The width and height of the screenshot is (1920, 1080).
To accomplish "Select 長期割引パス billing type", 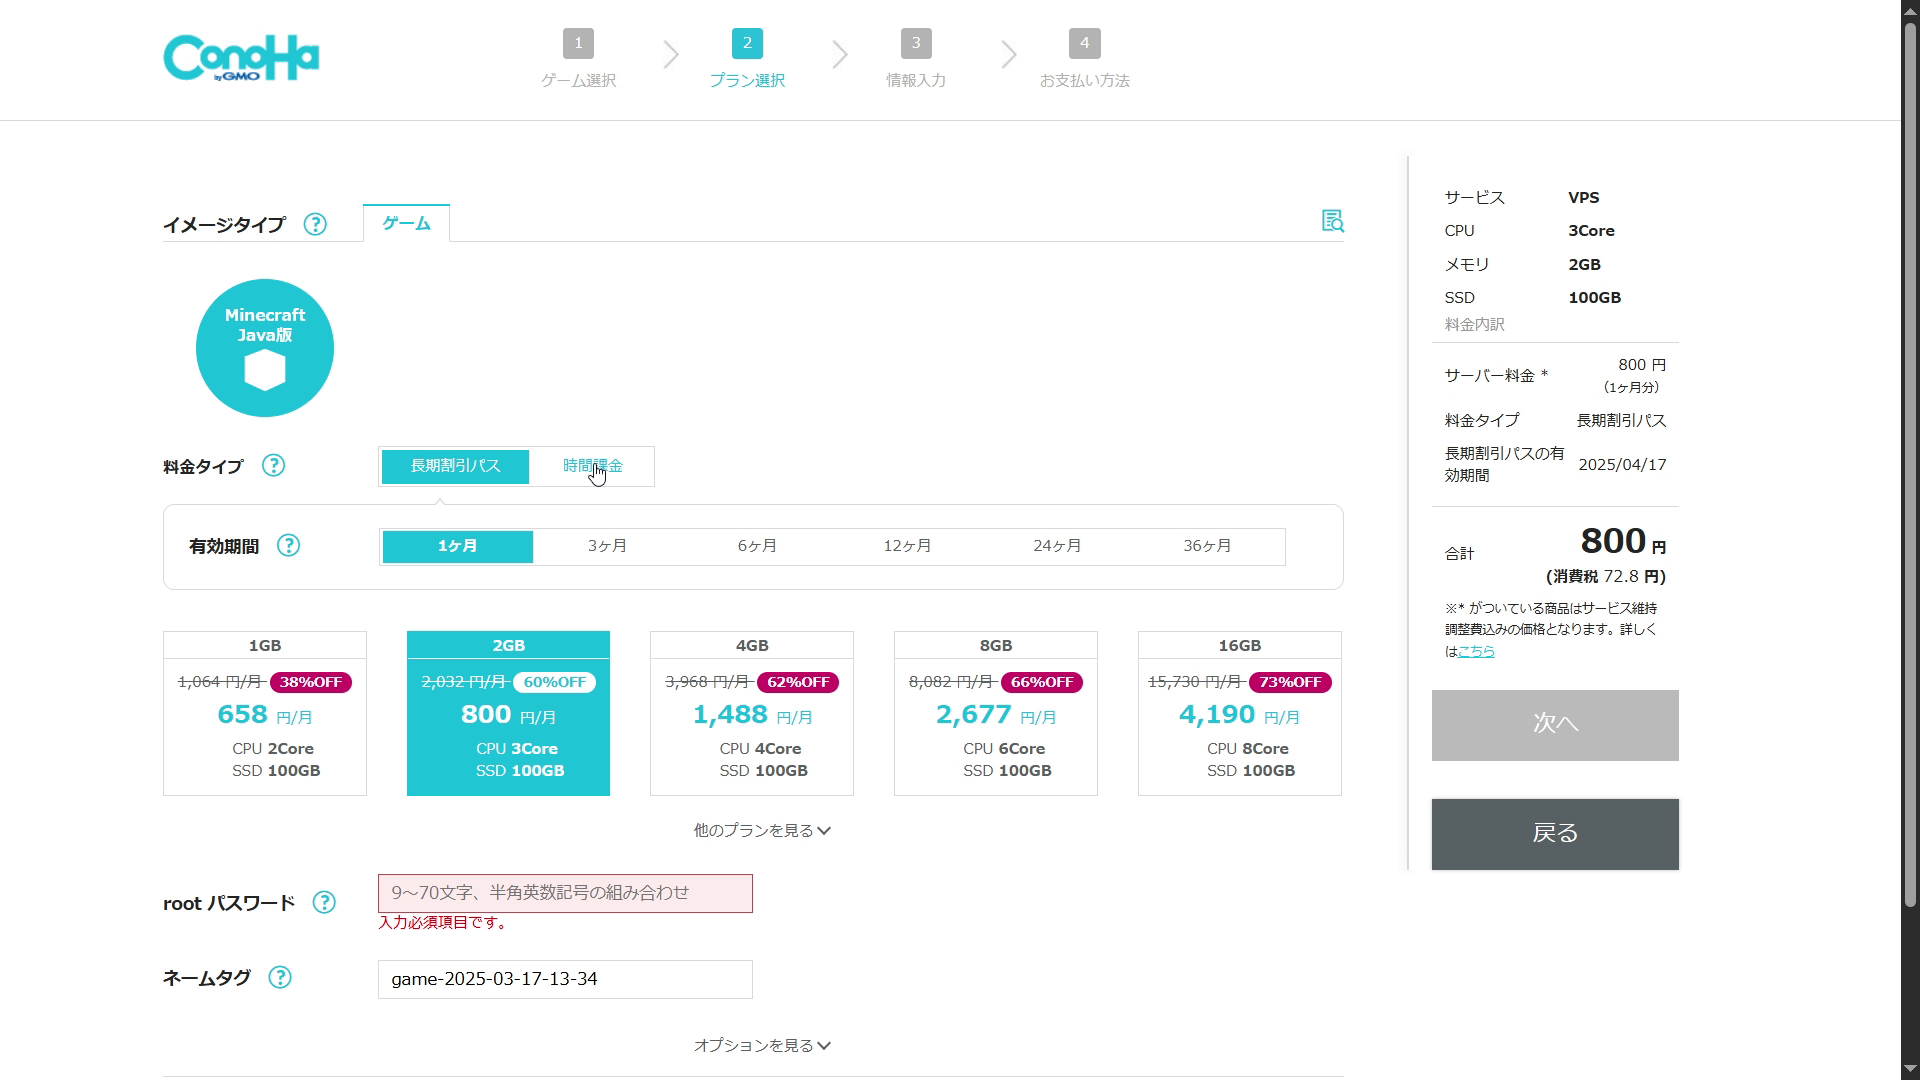I will tap(455, 466).
